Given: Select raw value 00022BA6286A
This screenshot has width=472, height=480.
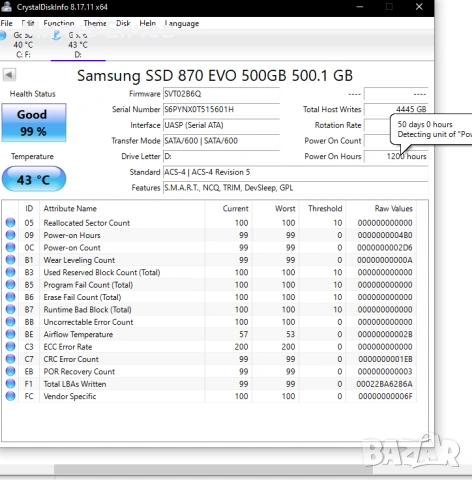Looking at the screenshot, I should (x=384, y=384).
